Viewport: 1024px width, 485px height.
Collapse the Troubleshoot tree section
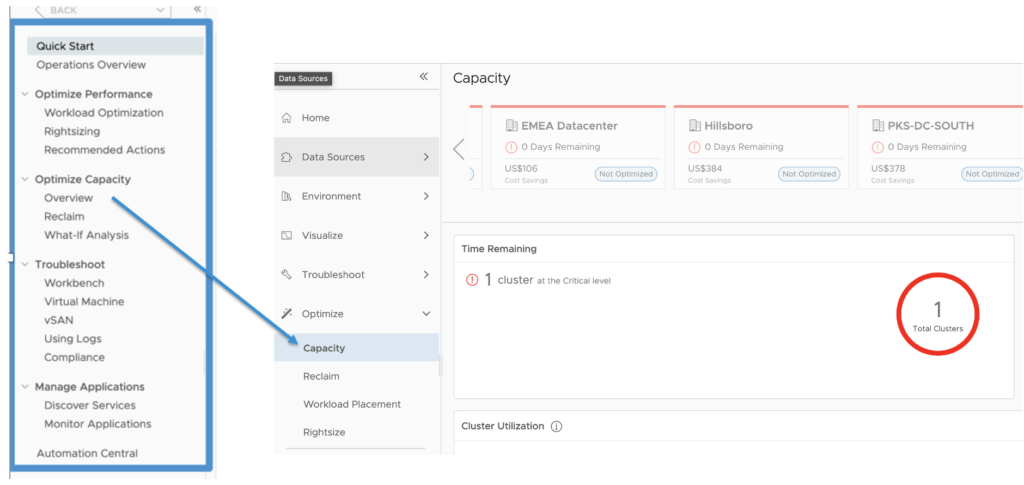pyautogui.click(x=26, y=265)
